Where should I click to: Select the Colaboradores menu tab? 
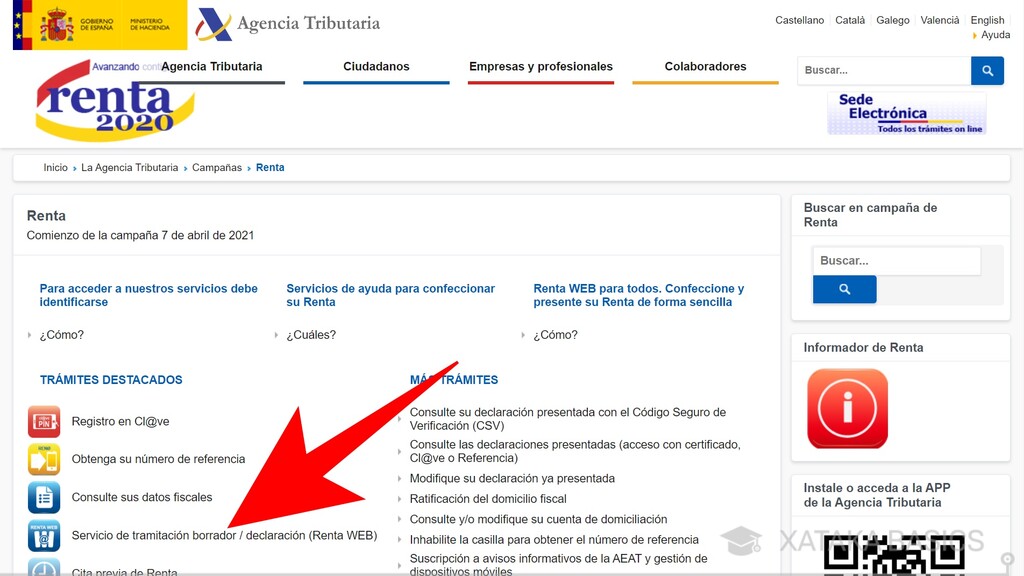[705, 67]
